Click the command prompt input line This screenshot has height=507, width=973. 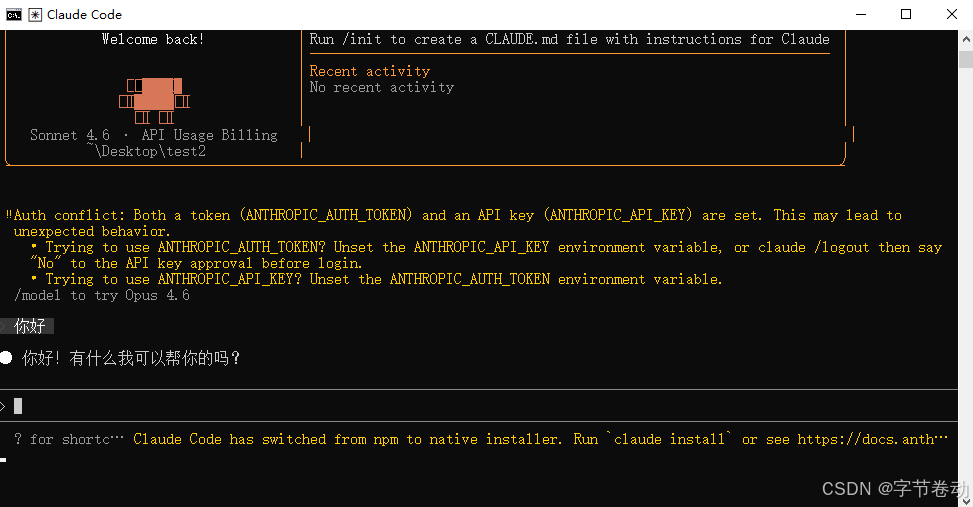pos(478,406)
